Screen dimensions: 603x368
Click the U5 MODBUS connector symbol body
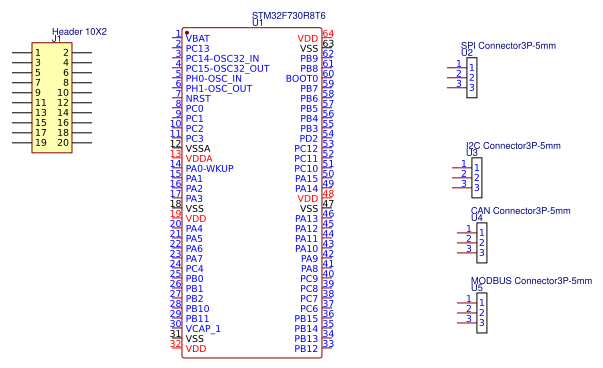pyautogui.click(x=482, y=313)
